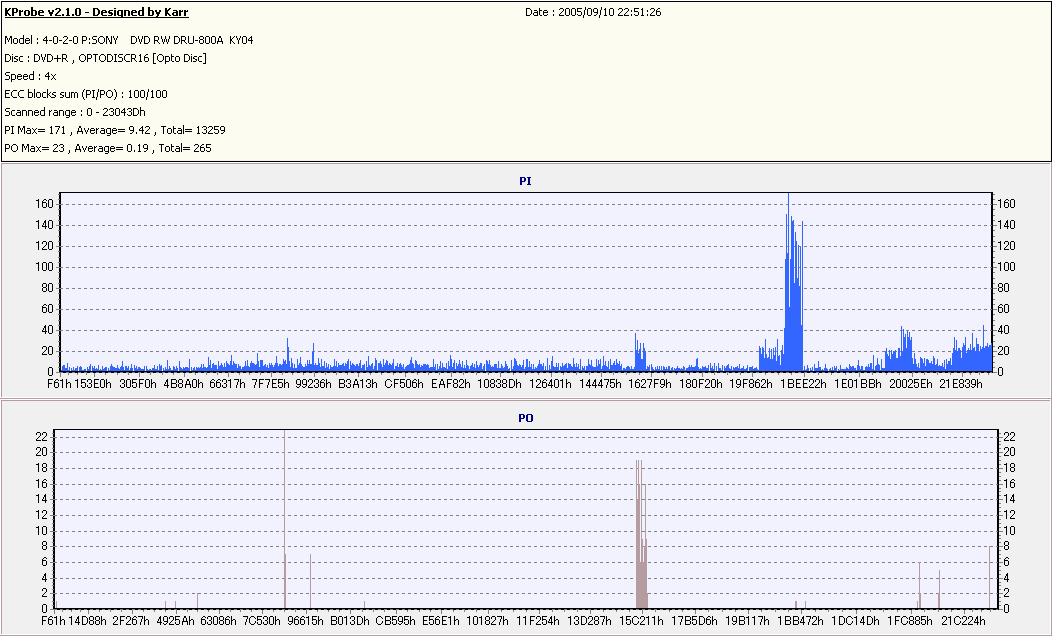Click the '7F7E5h' axis label
1052x636 pixels.
[x=270, y=384]
